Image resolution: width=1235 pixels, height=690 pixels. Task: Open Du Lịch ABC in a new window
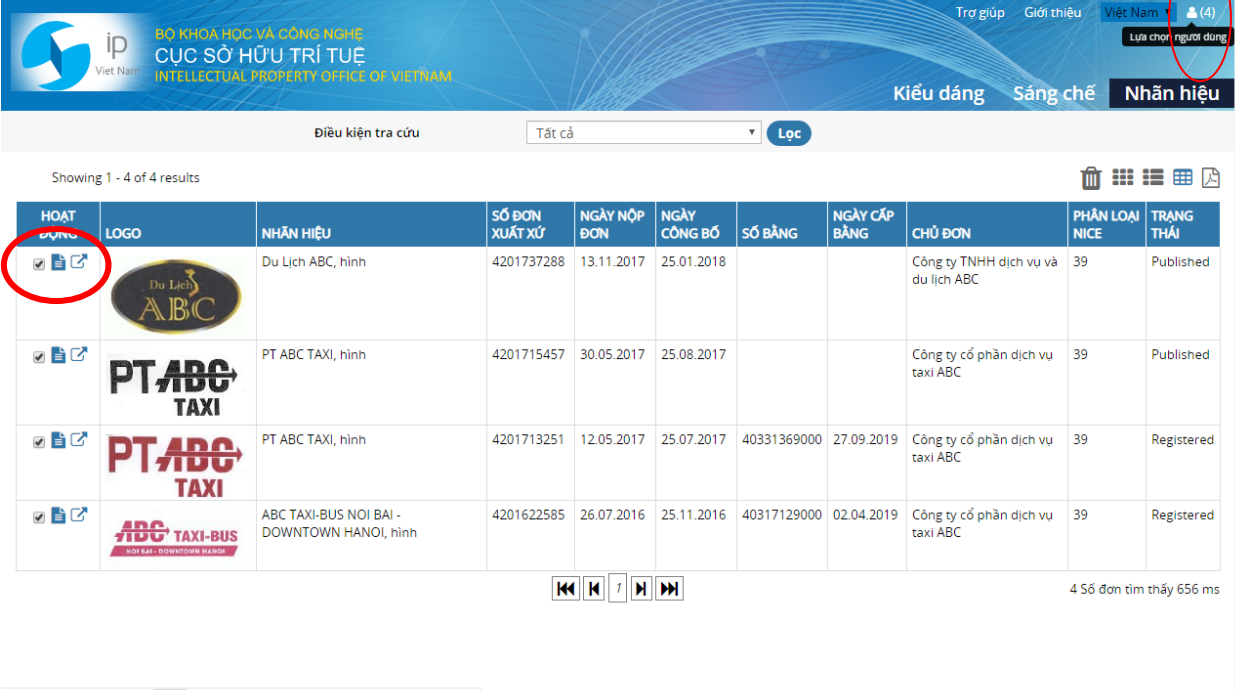pyautogui.click(x=78, y=263)
